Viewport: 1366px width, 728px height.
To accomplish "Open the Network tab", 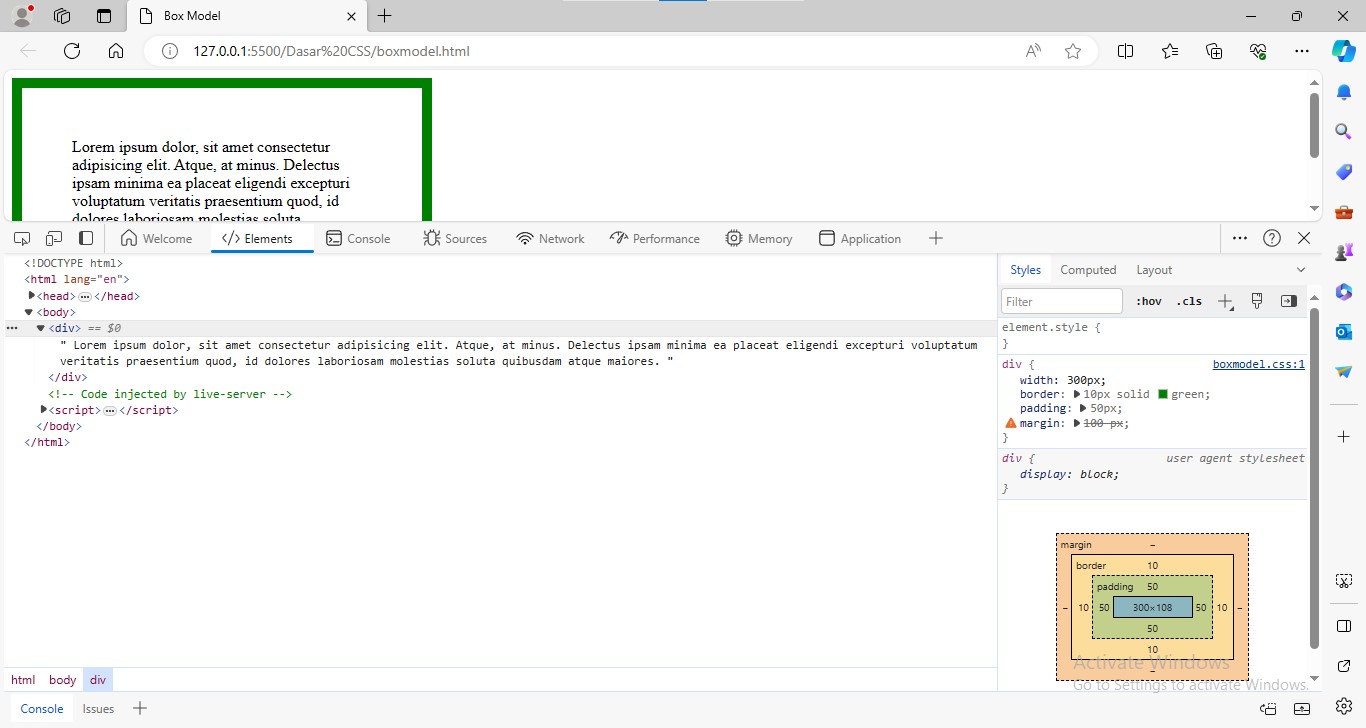I will [x=550, y=238].
